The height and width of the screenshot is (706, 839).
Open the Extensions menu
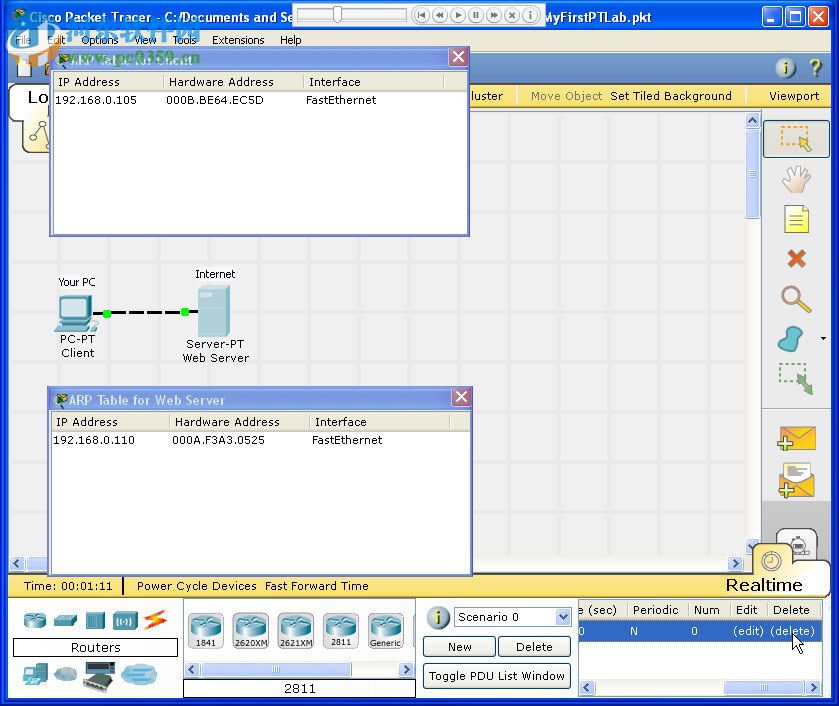238,40
